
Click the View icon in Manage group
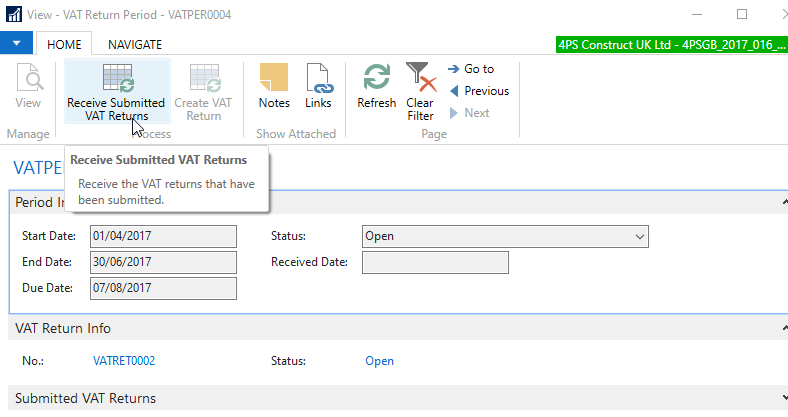tap(28, 78)
